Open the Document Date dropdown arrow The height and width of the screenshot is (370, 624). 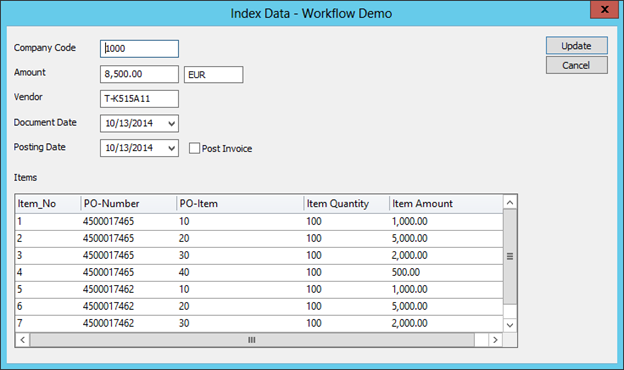point(172,123)
